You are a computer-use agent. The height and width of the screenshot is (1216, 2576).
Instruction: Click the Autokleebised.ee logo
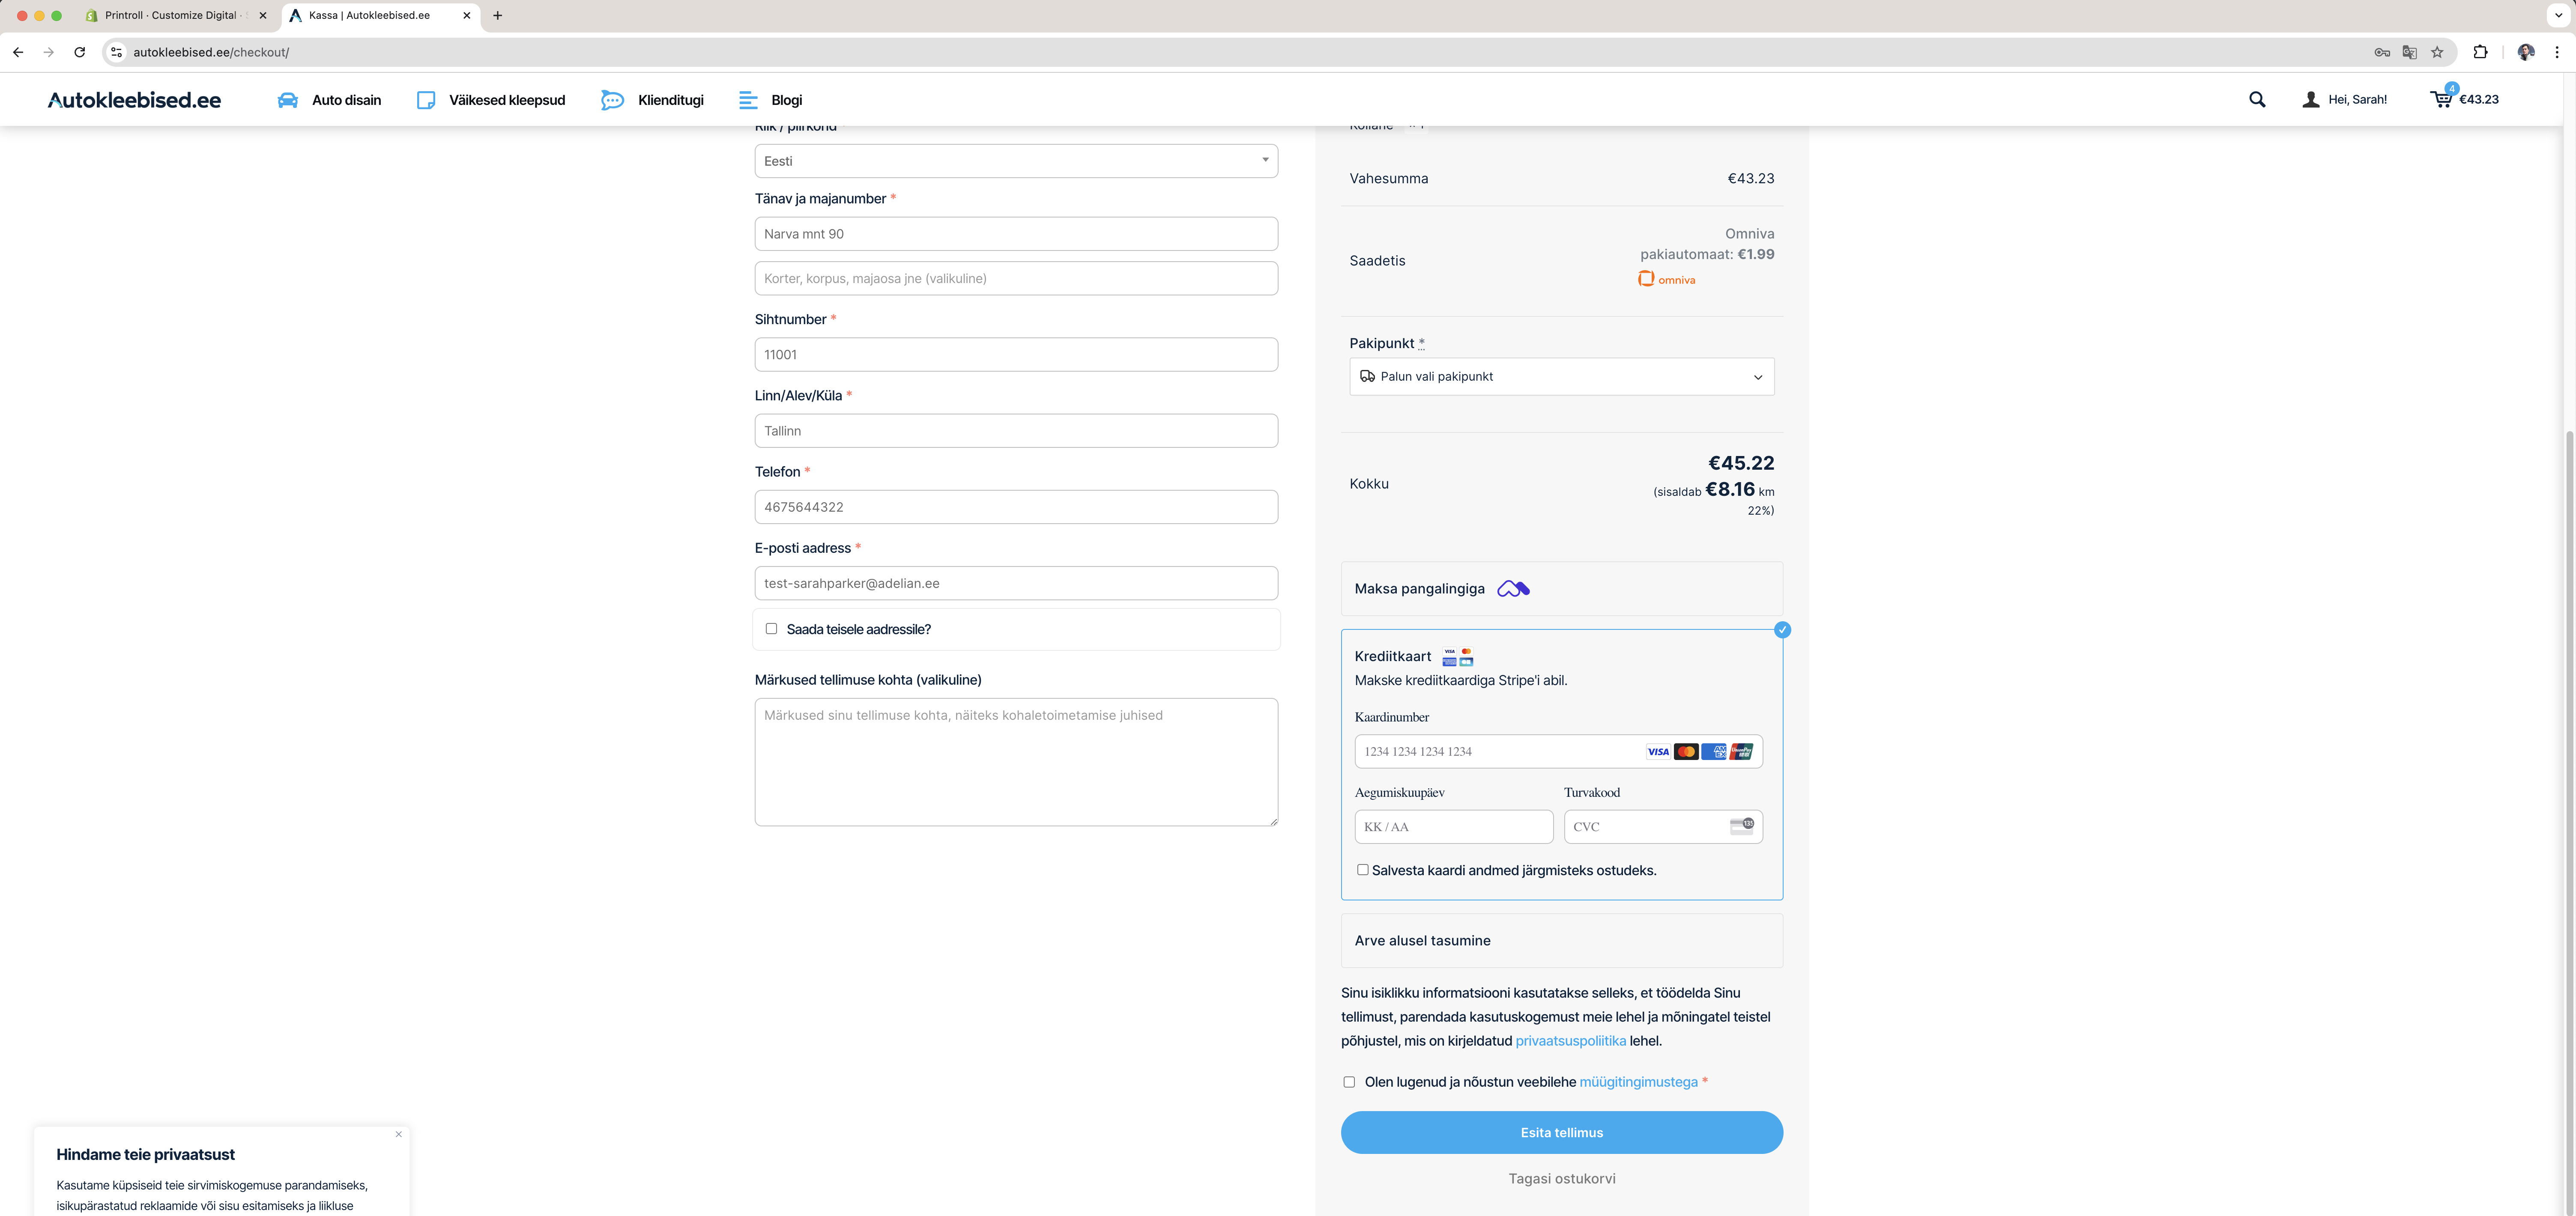pyautogui.click(x=134, y=100)
